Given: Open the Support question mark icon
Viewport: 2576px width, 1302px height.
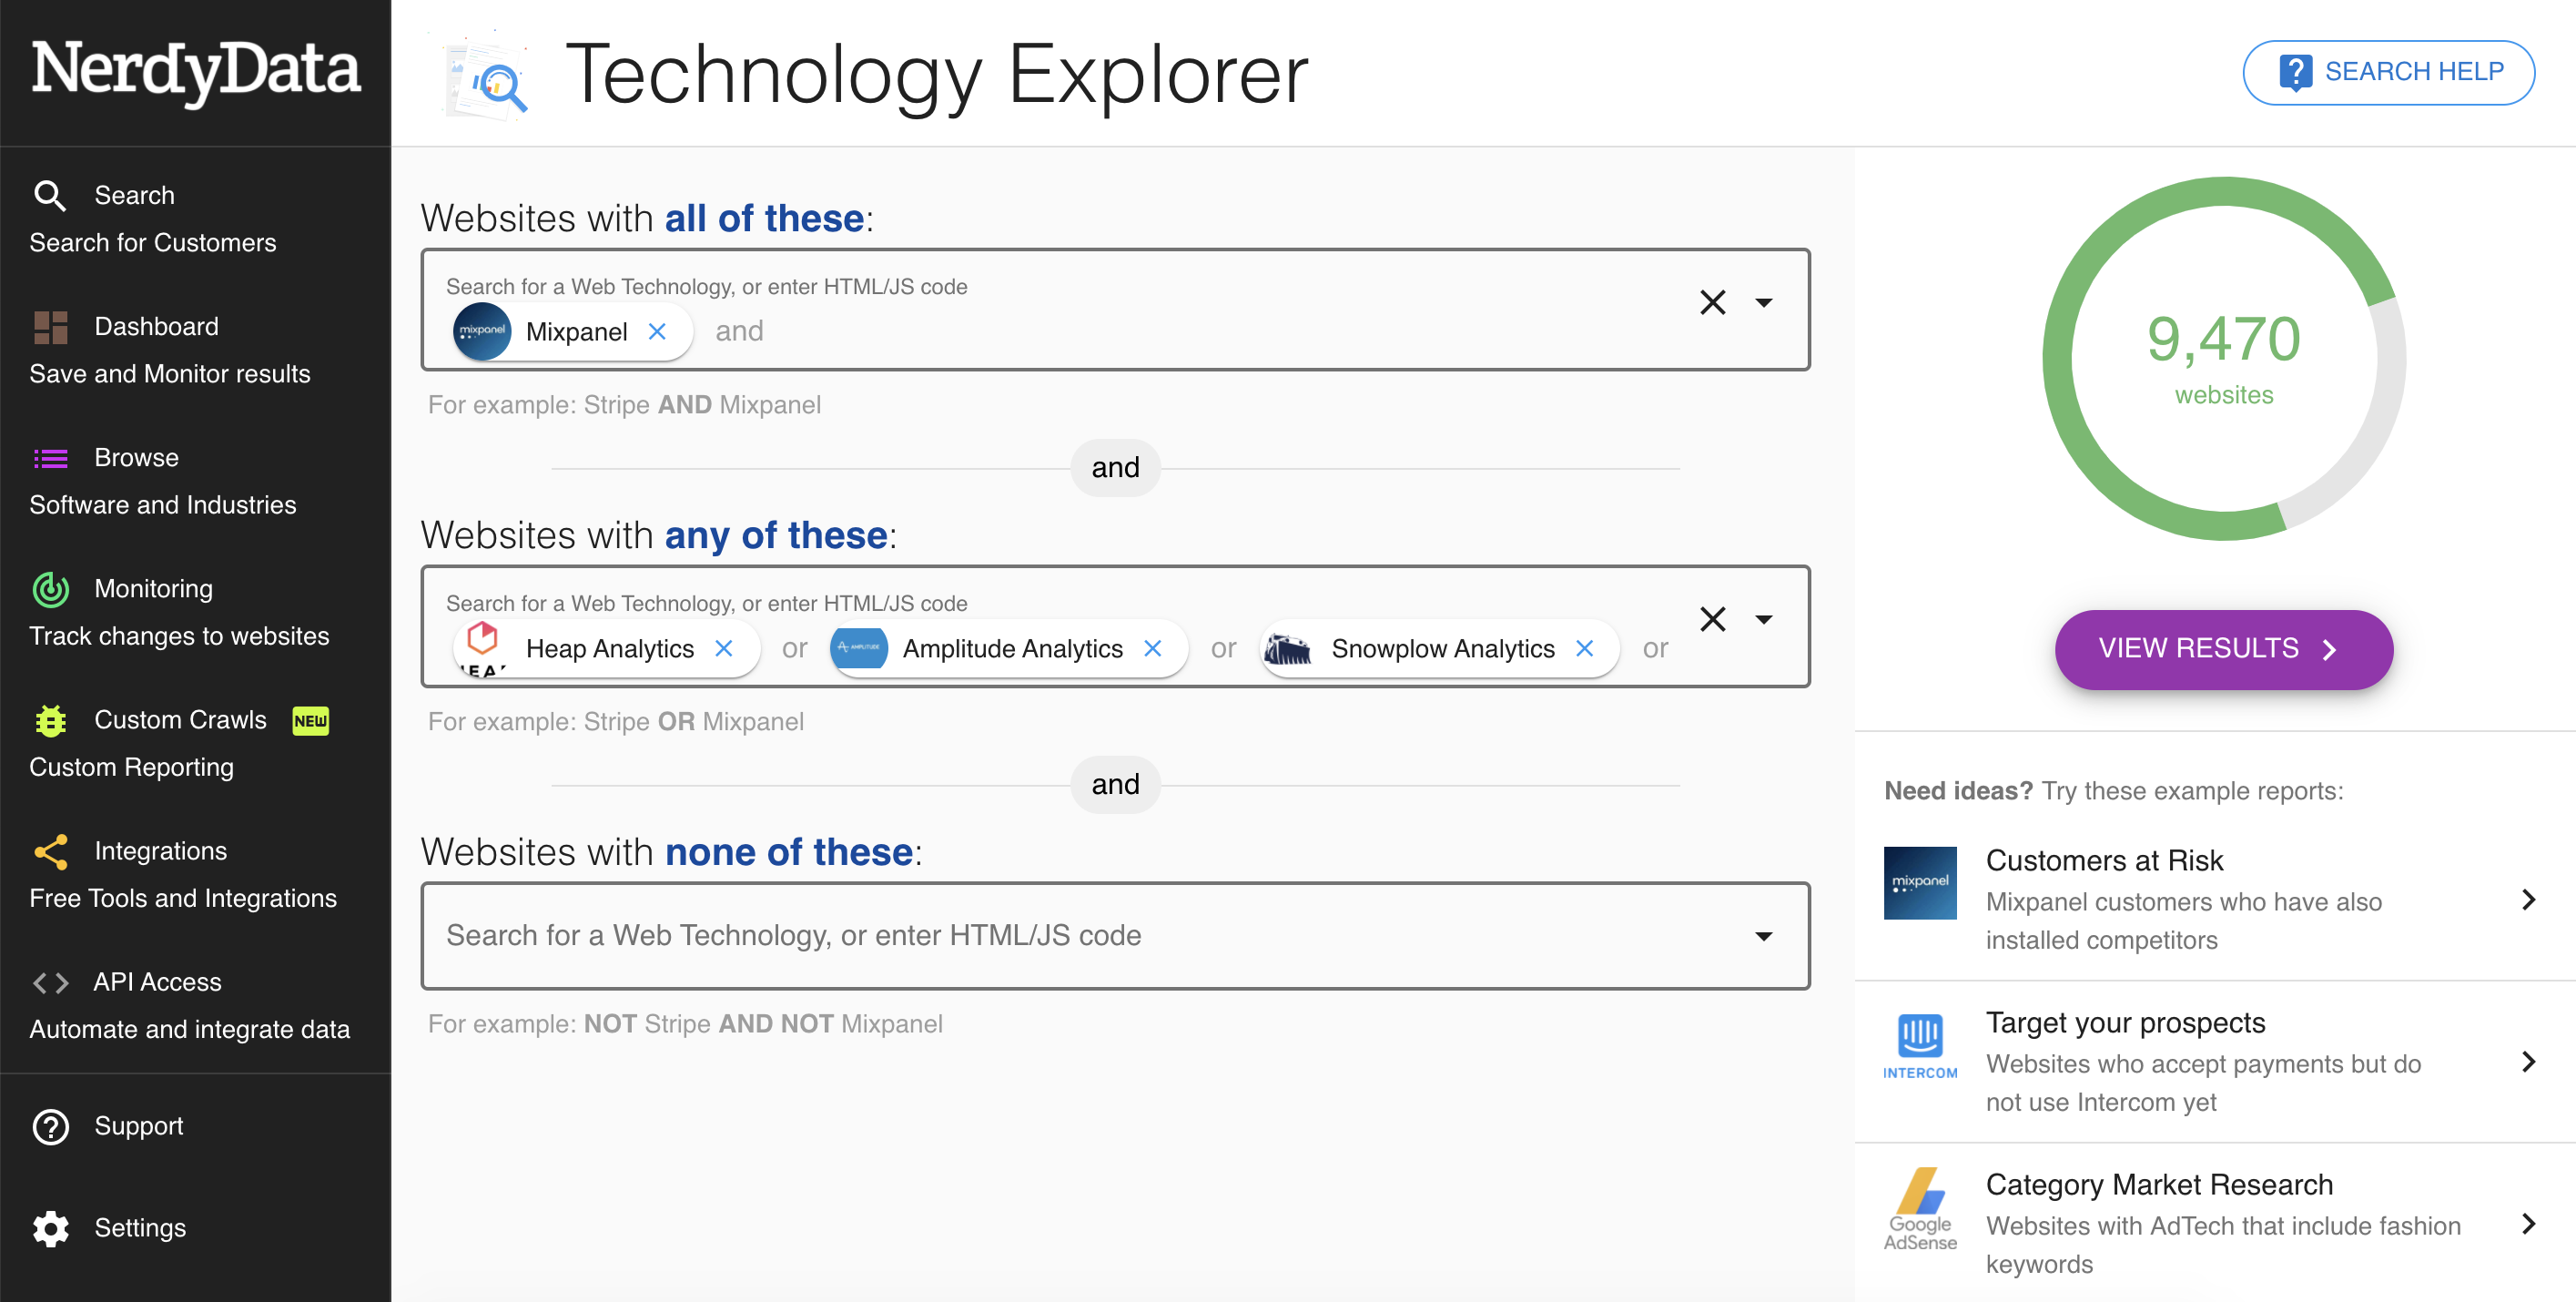Looking at the screenshot, I should [x=50, y=1126].
